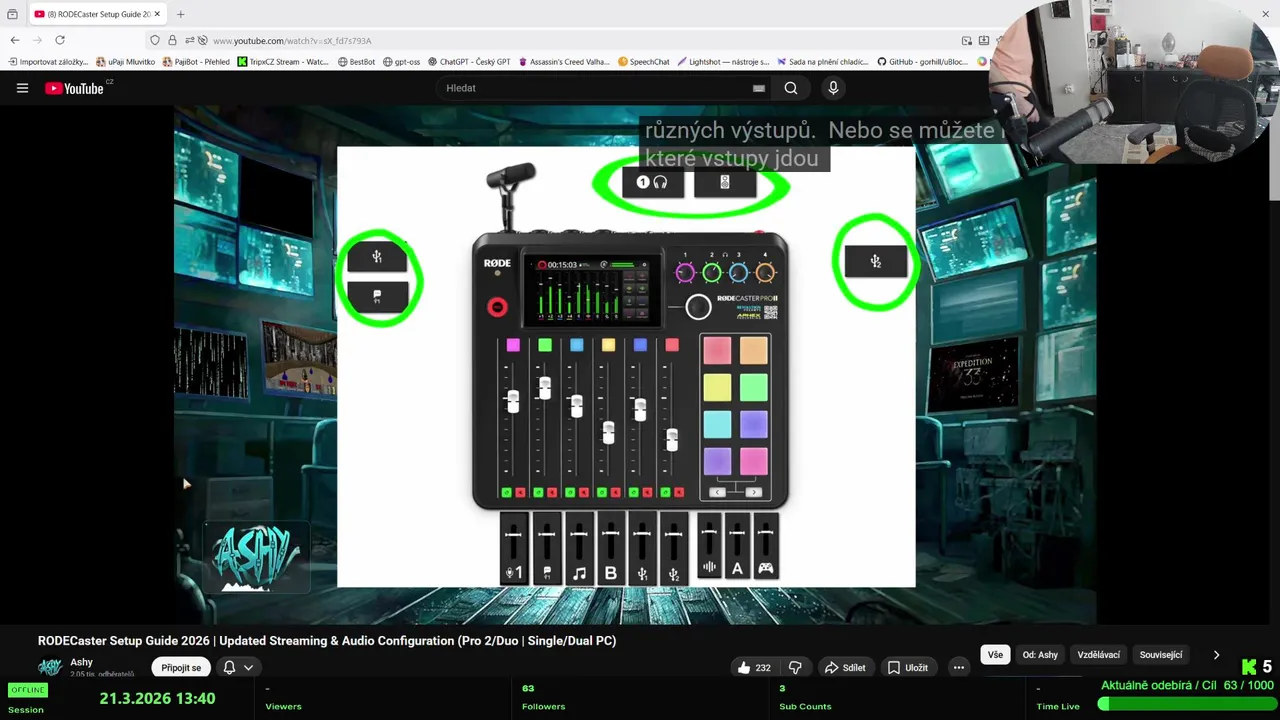Open the uPaji Mluvitko bookmark
This screenshot has width=1280, height=720.
(x=125, y=61)
